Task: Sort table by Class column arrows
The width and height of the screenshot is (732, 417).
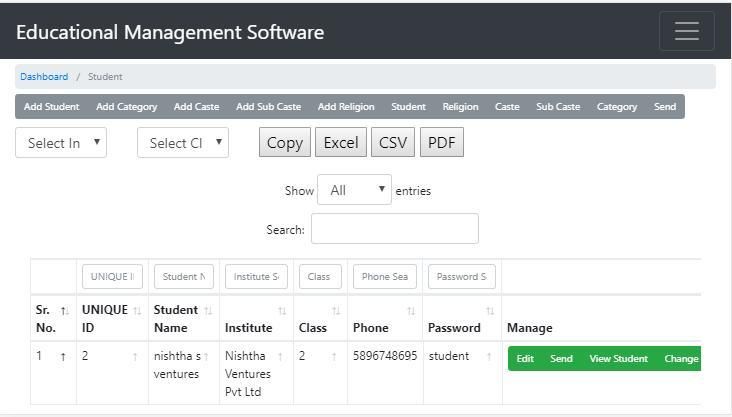Action: [336, 311]
